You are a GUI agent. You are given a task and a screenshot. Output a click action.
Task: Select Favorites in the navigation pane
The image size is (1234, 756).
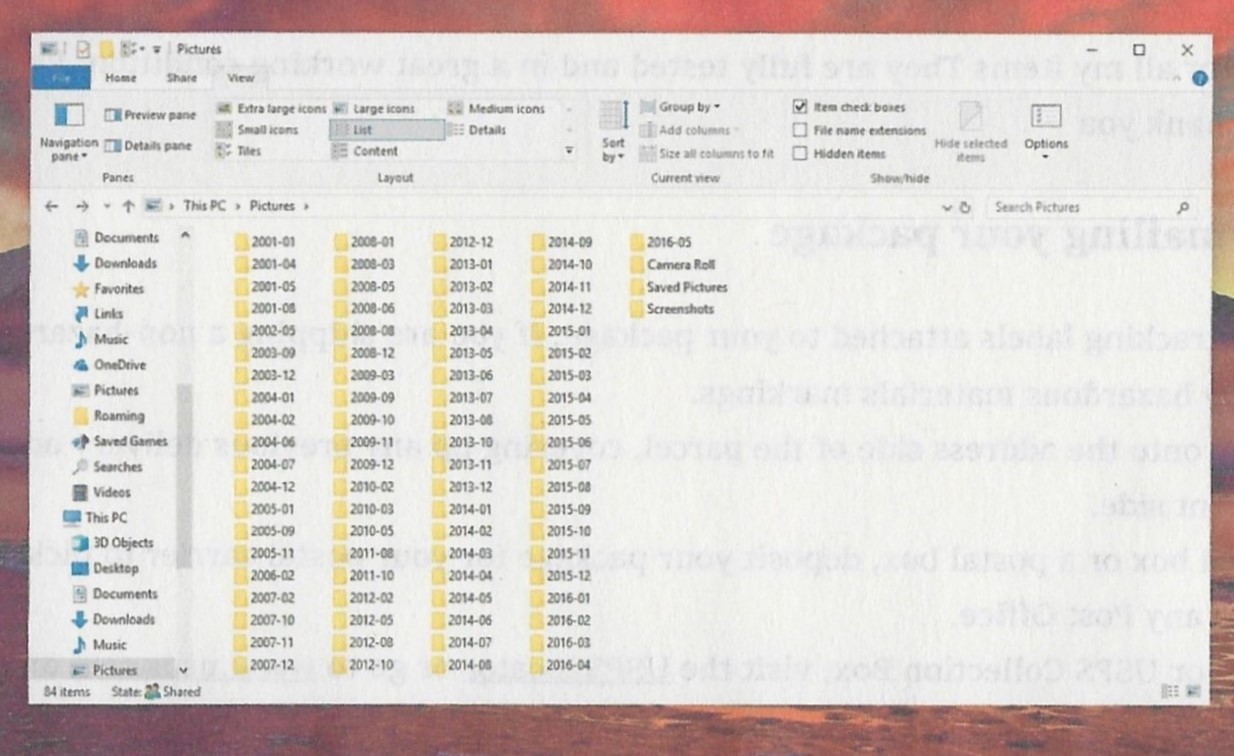(108, 289)
